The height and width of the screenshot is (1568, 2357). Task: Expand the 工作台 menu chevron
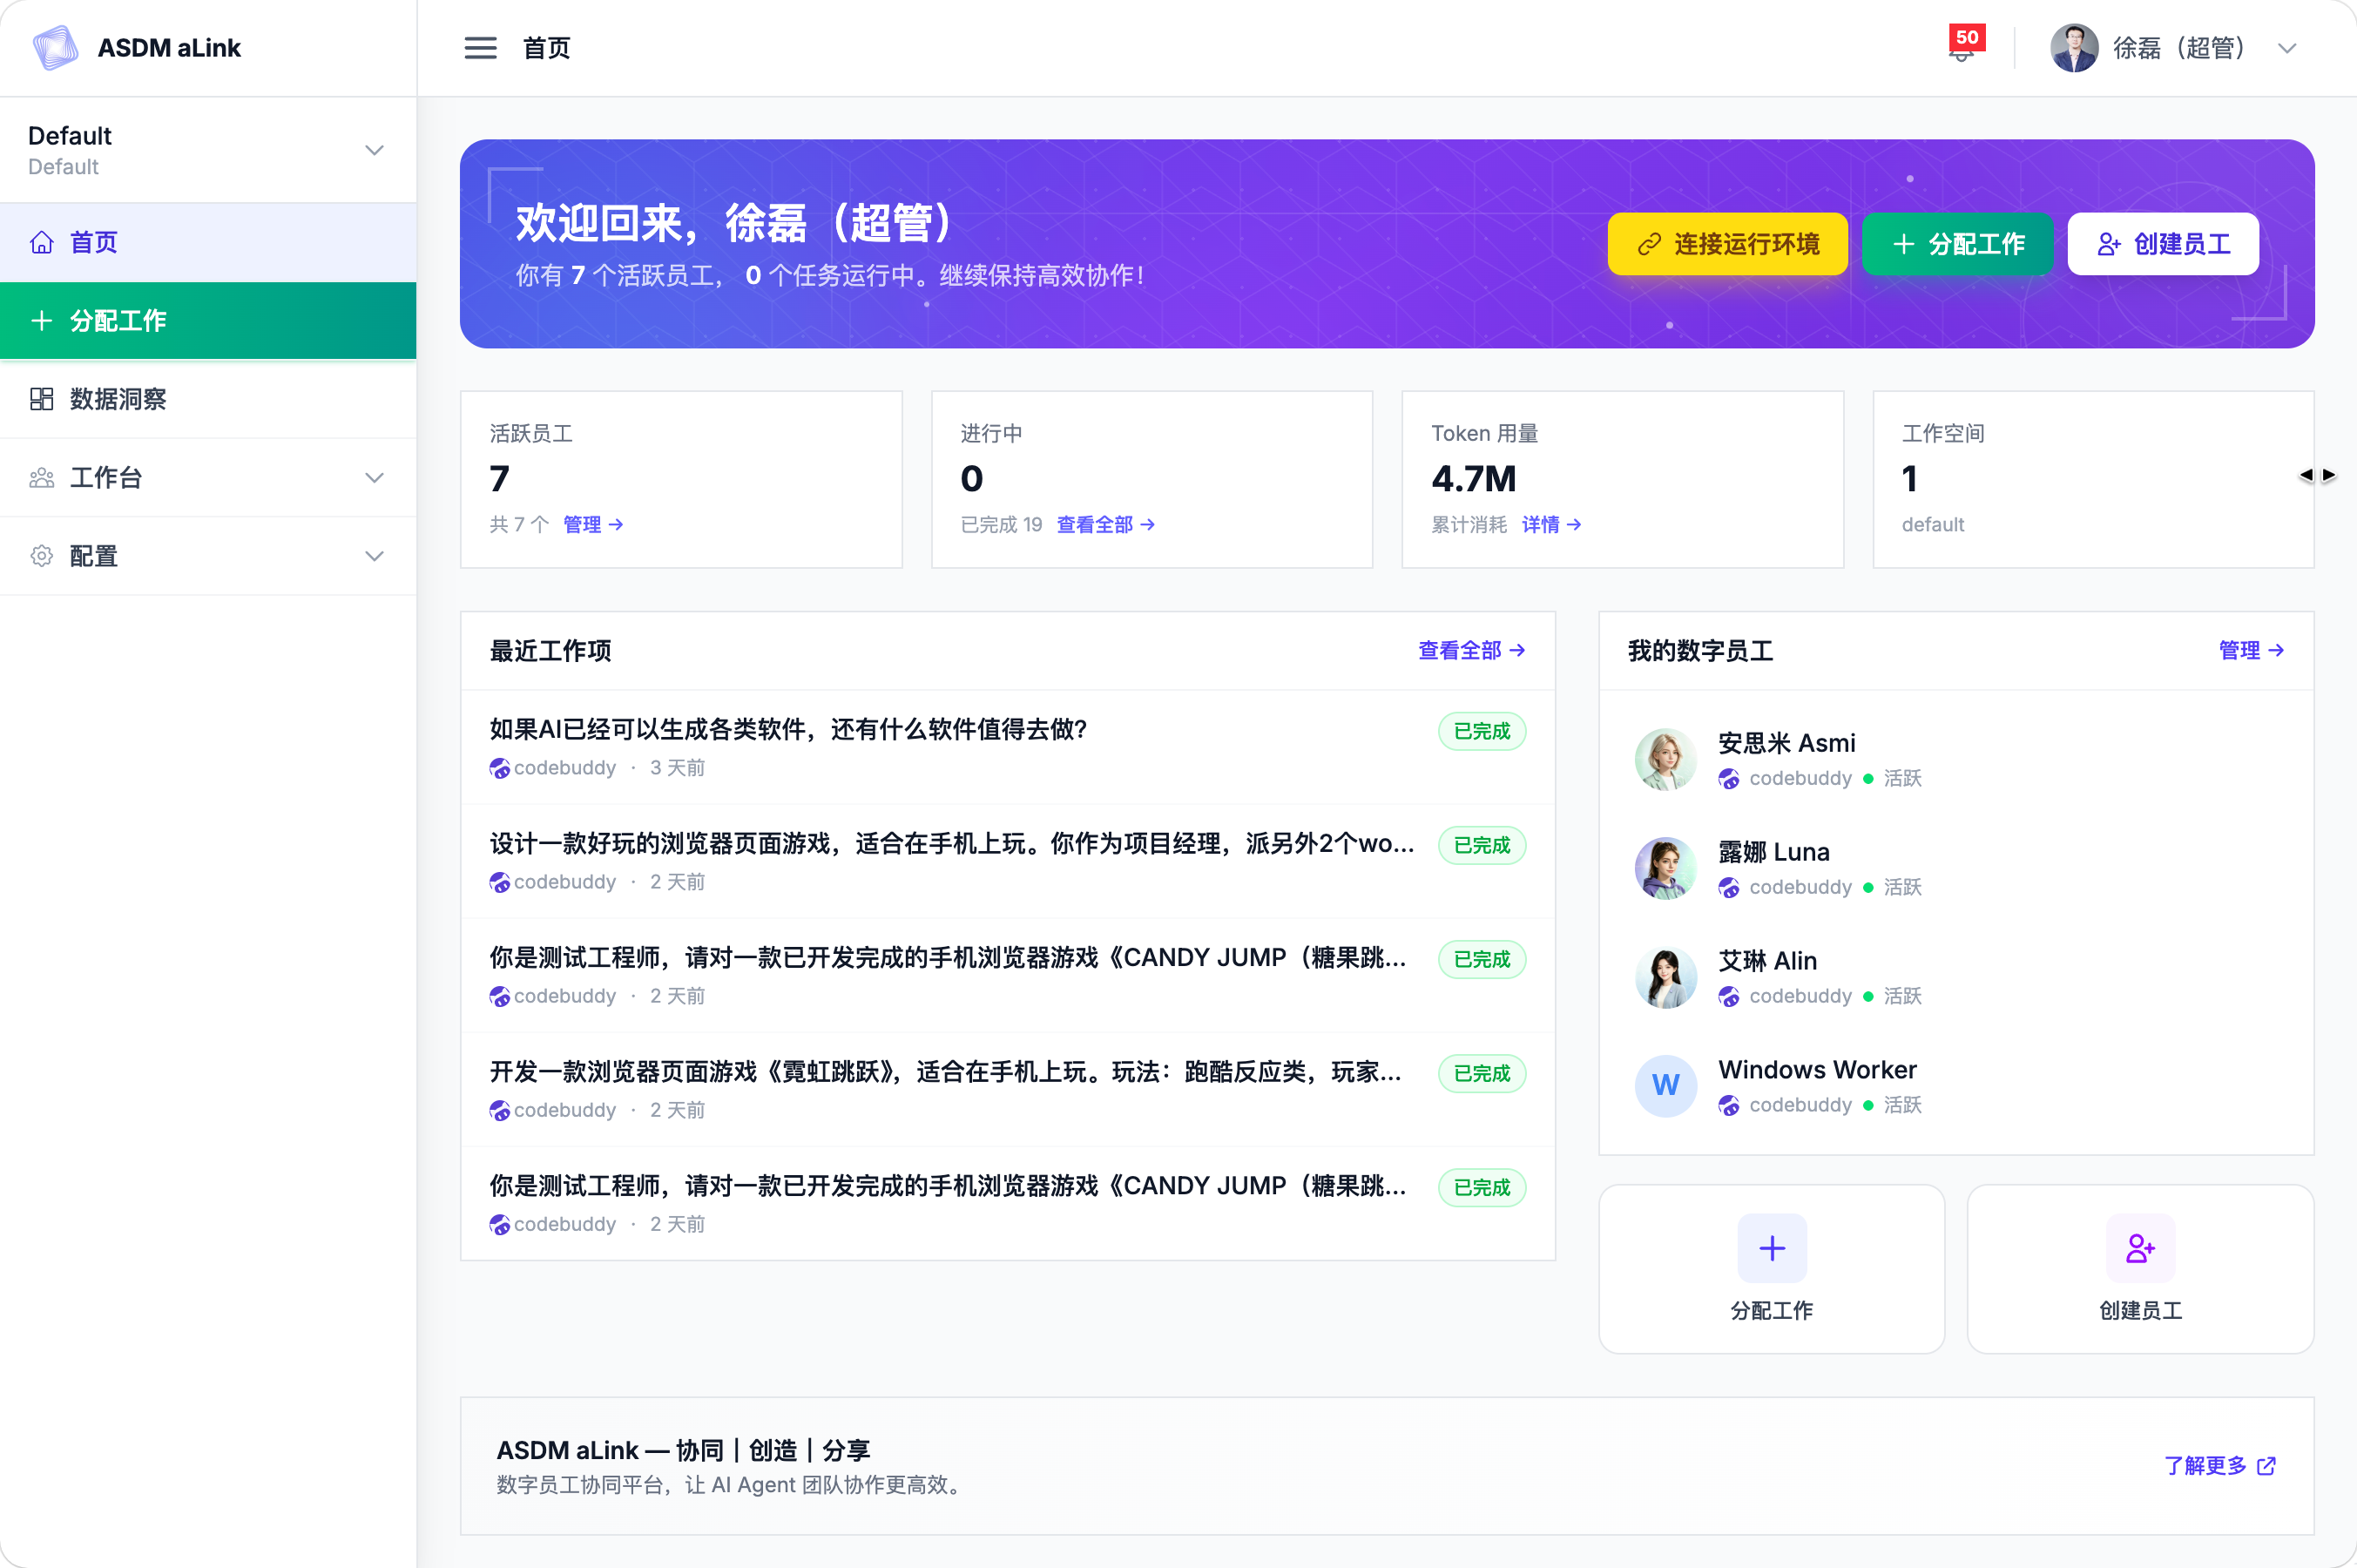click(x=374, y=478)
